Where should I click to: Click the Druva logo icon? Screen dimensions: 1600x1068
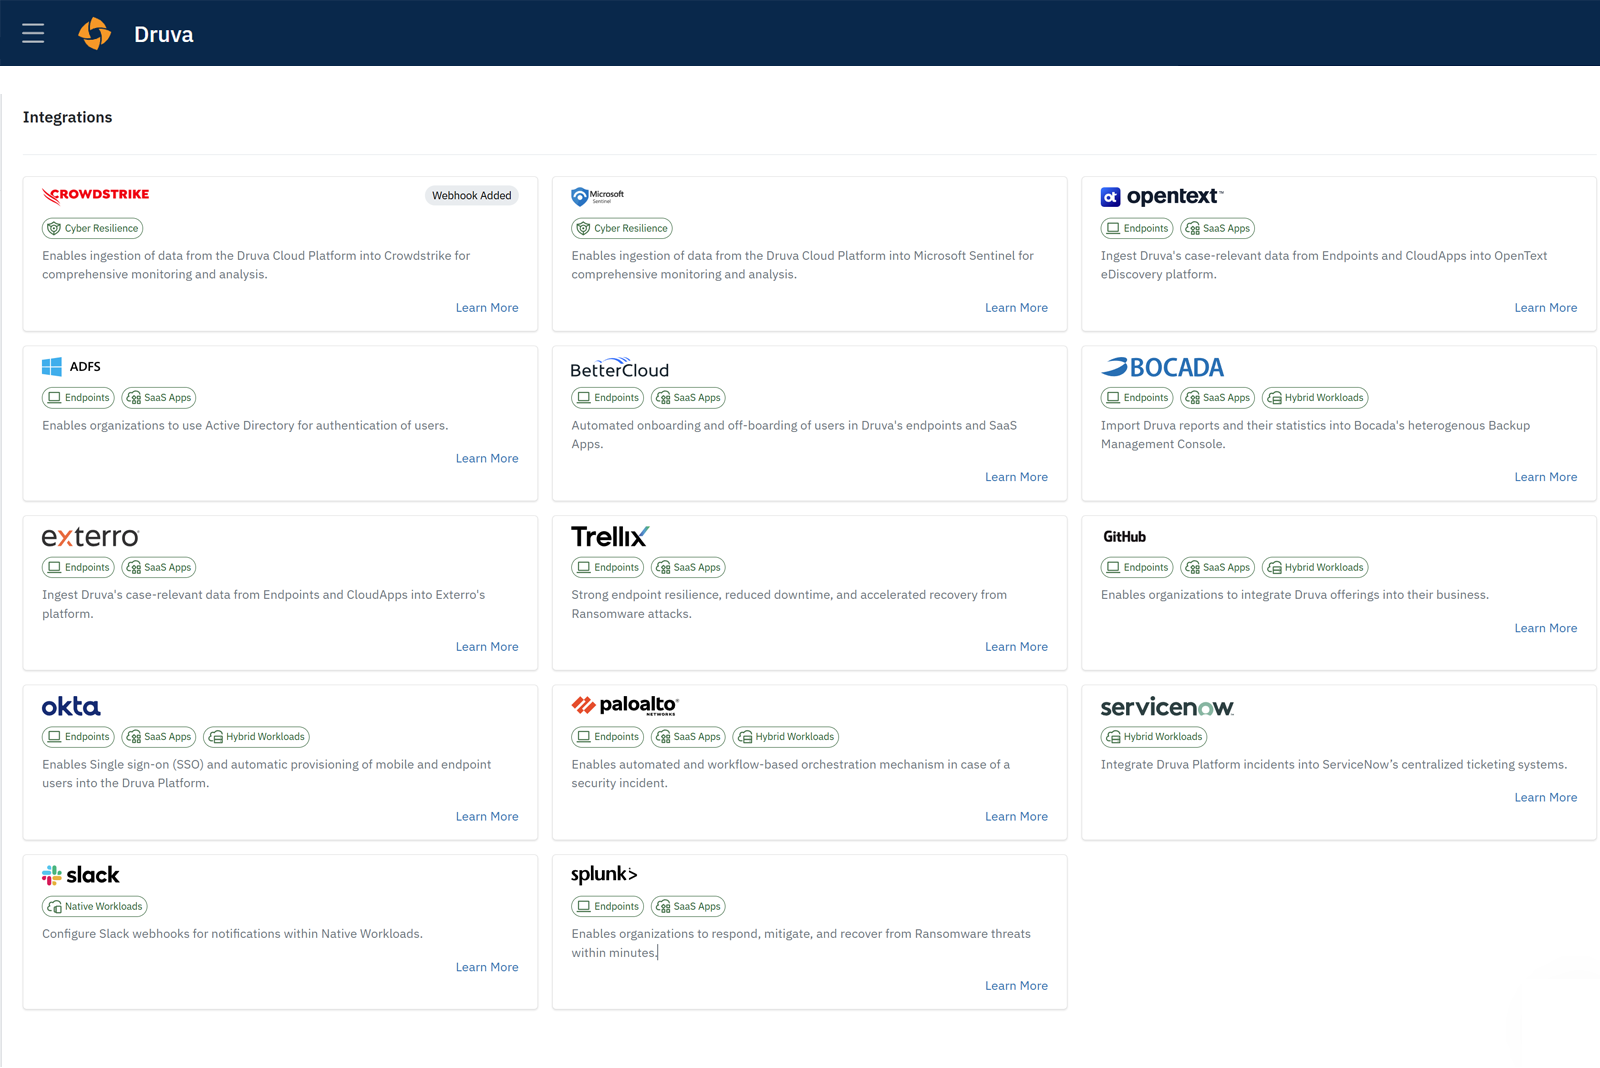(x=95, y=34)
